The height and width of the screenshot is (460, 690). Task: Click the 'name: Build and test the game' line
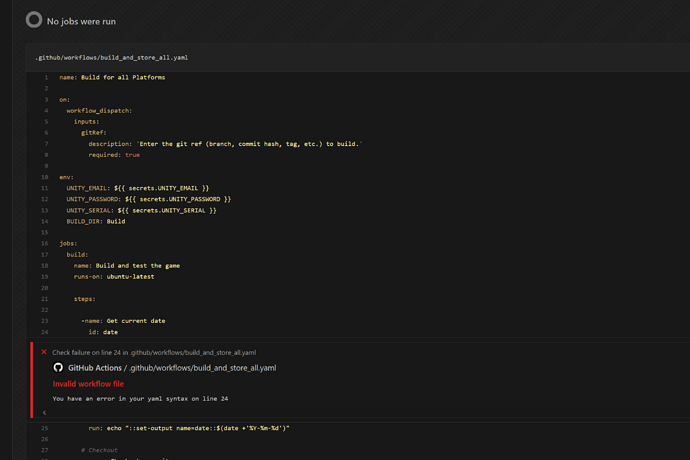[127, 266]
